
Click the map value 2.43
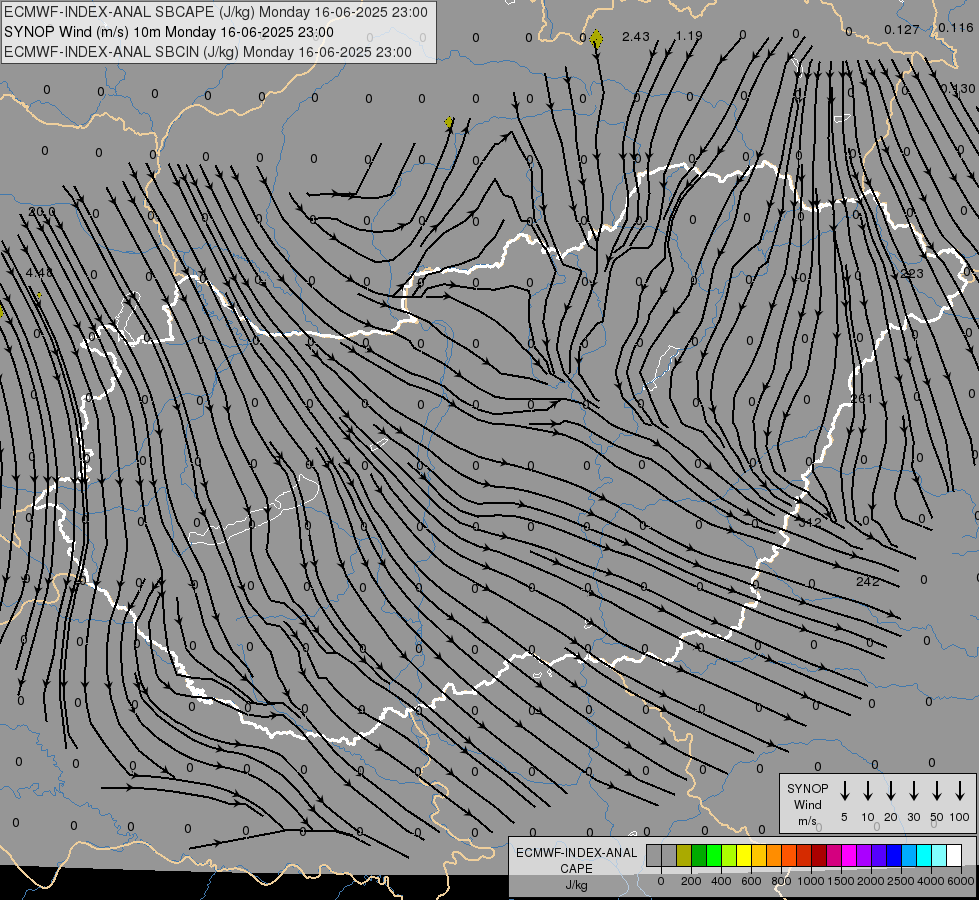[x=636, y=37]
